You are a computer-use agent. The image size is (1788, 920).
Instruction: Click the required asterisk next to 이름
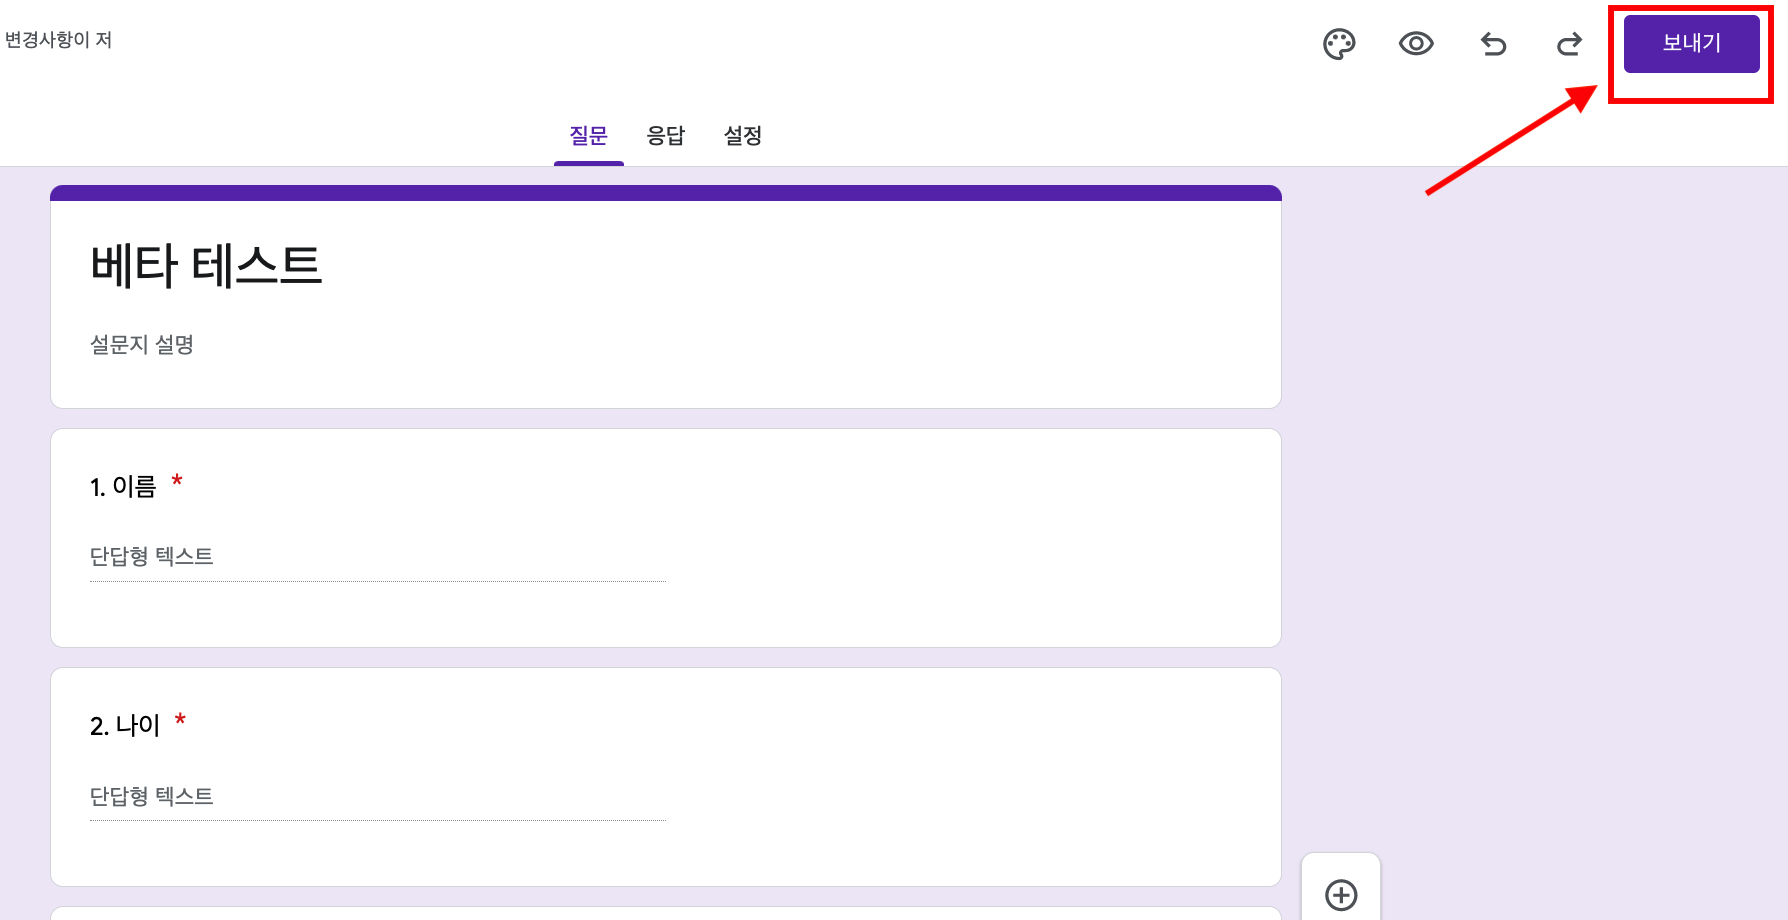point(179,482)
